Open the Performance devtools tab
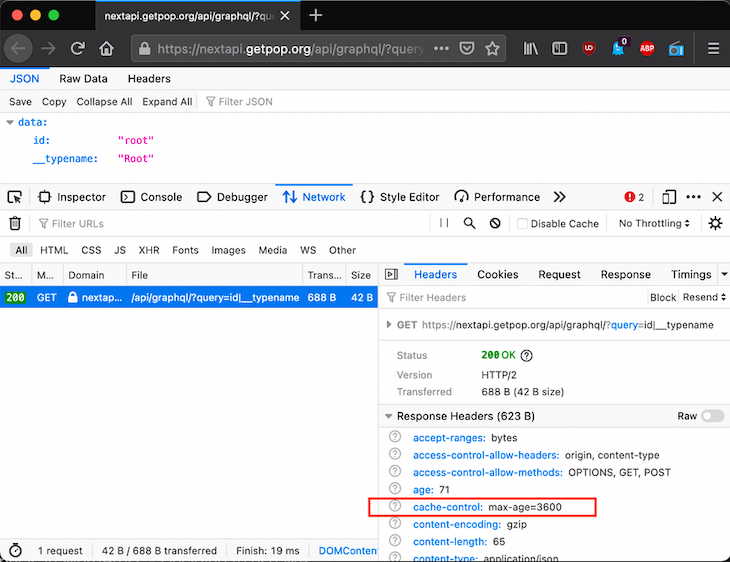The height and width of the screenshot is (562, 730). pyautogui.click(x=497, y=197)
